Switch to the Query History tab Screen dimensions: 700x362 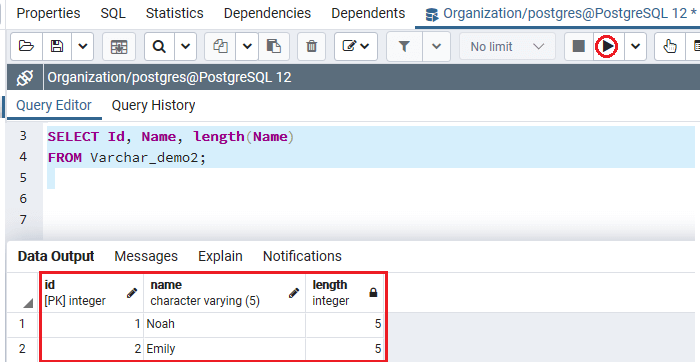(153, 105)
